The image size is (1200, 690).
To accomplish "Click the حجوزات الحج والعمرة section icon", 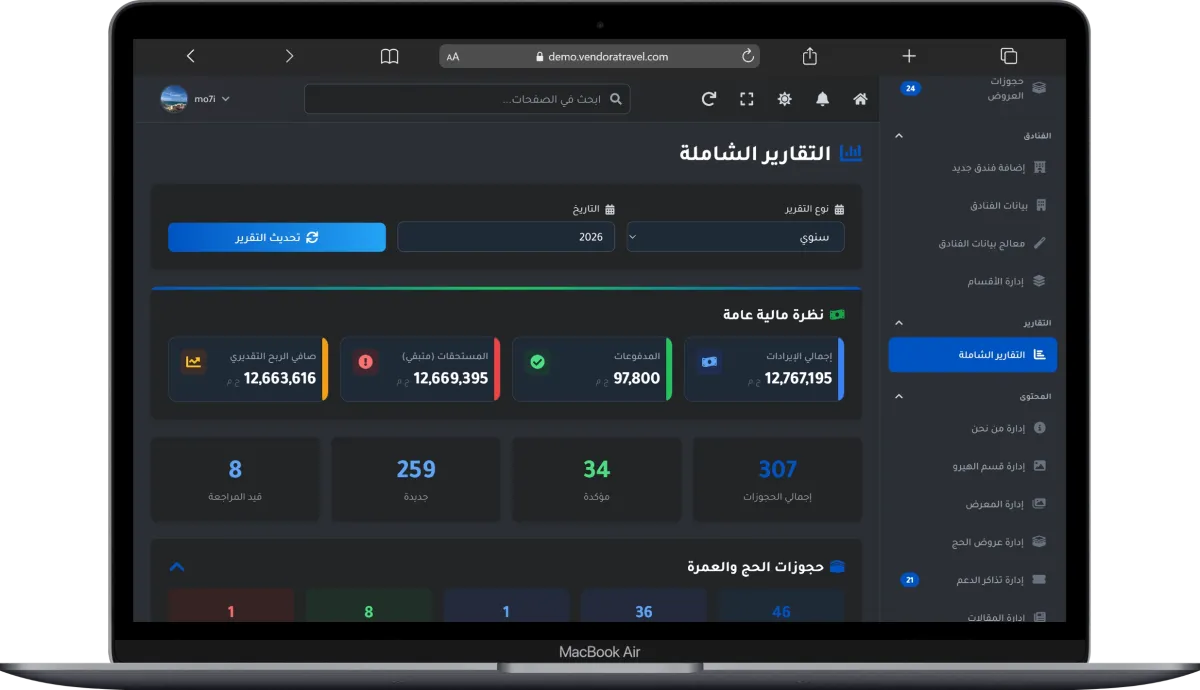I will click(838, 567).
